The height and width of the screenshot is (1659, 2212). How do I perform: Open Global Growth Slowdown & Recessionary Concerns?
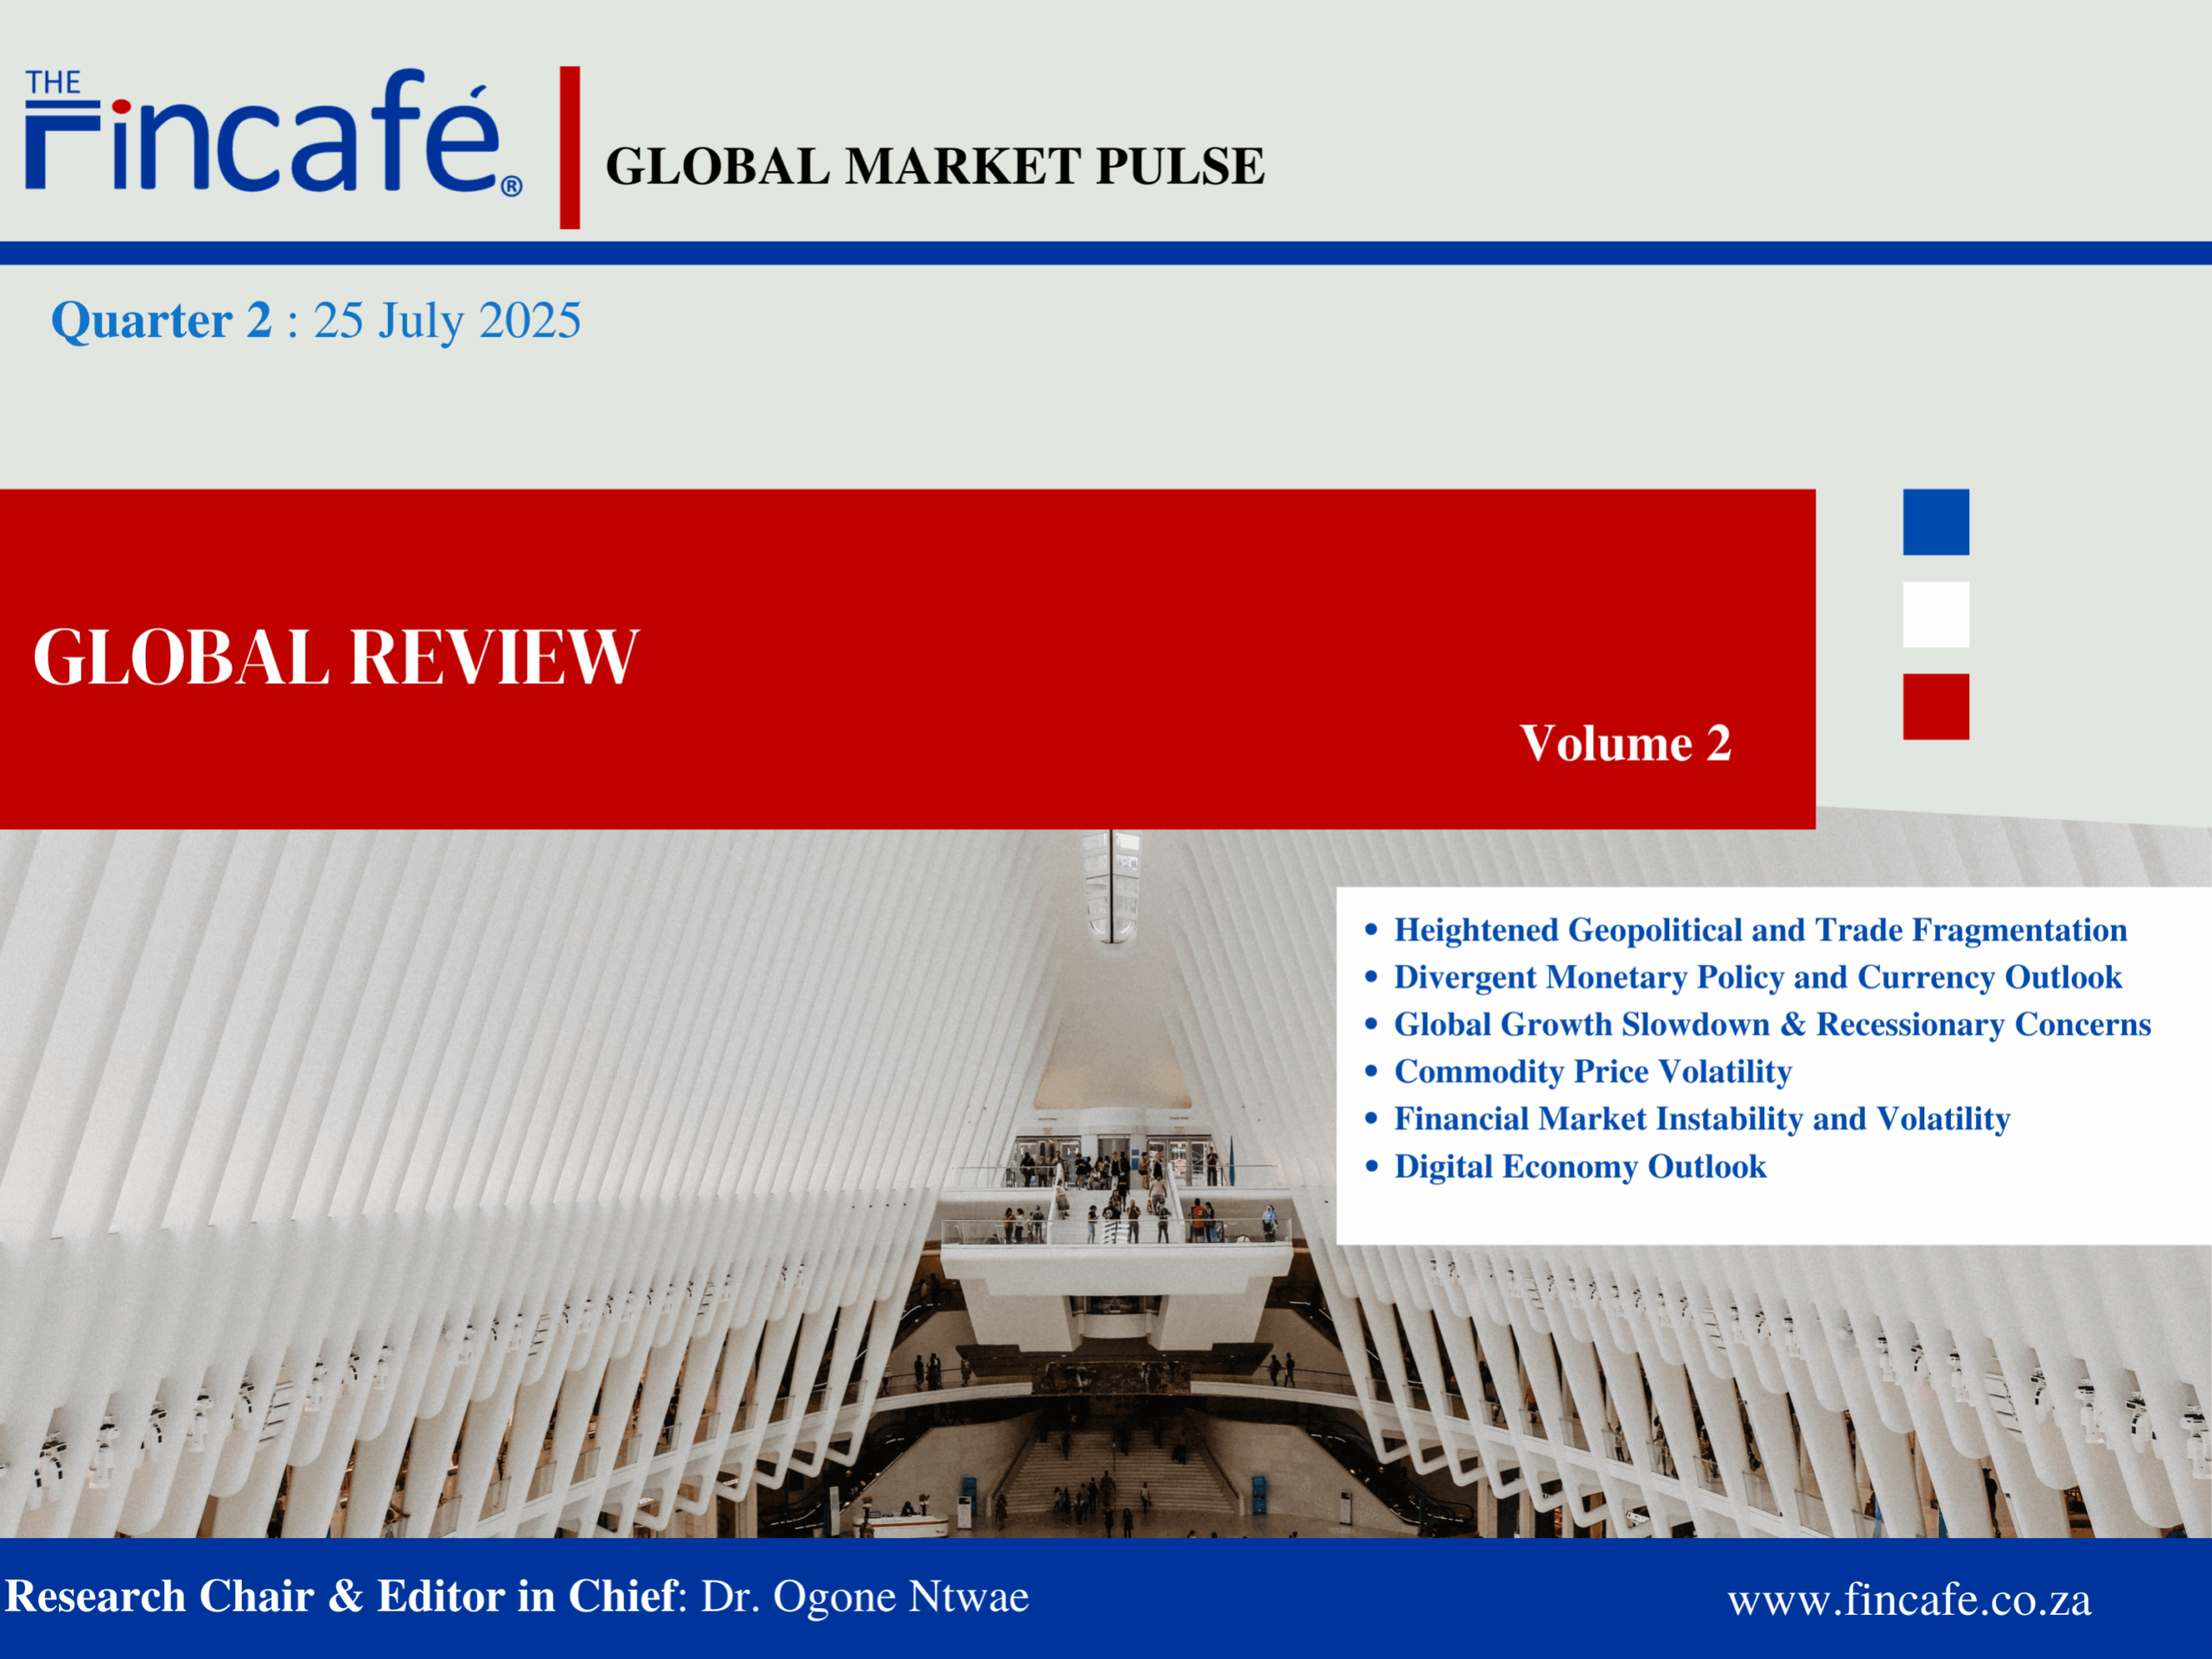pos(1771,1024)
